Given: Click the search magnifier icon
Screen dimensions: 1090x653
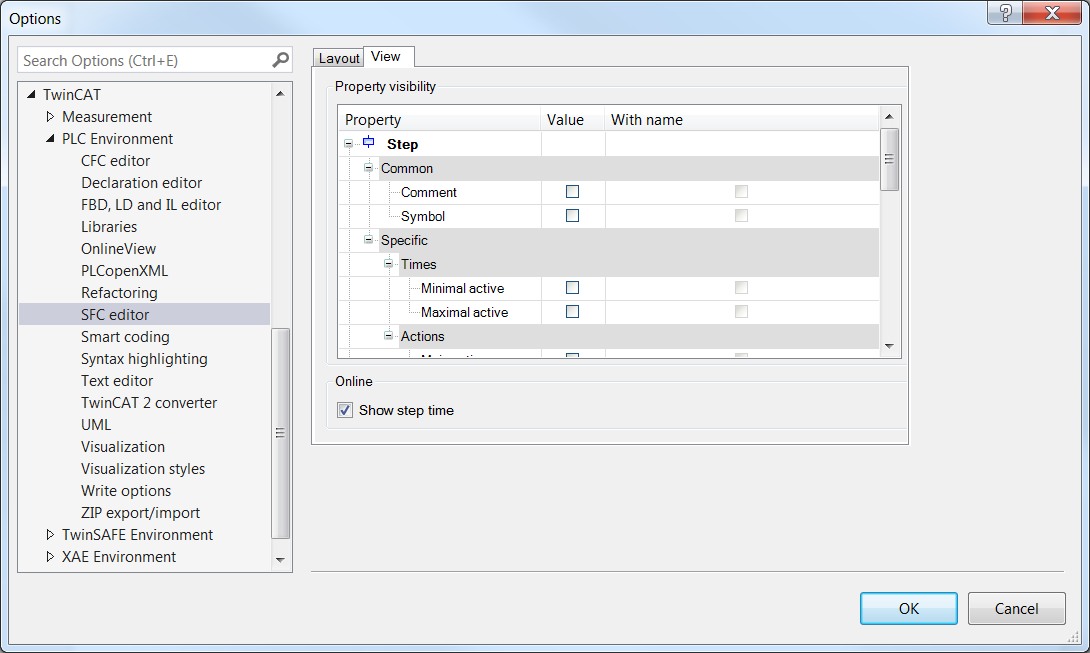Looking at the screenshot, I should click(x=280, y=61).
